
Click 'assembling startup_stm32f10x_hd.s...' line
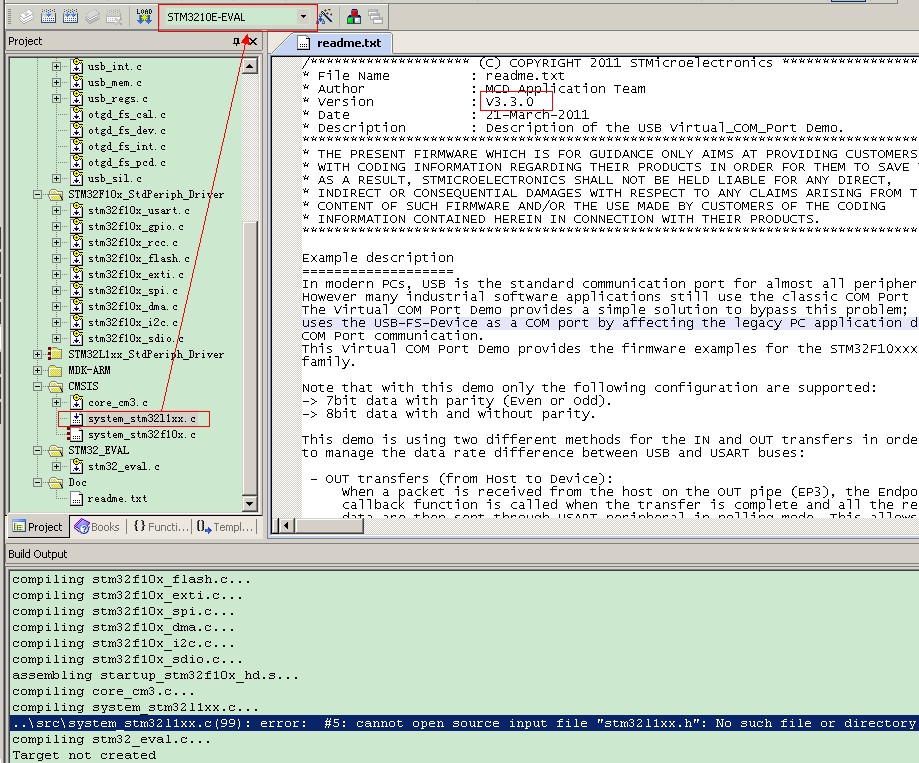point(155,675)
